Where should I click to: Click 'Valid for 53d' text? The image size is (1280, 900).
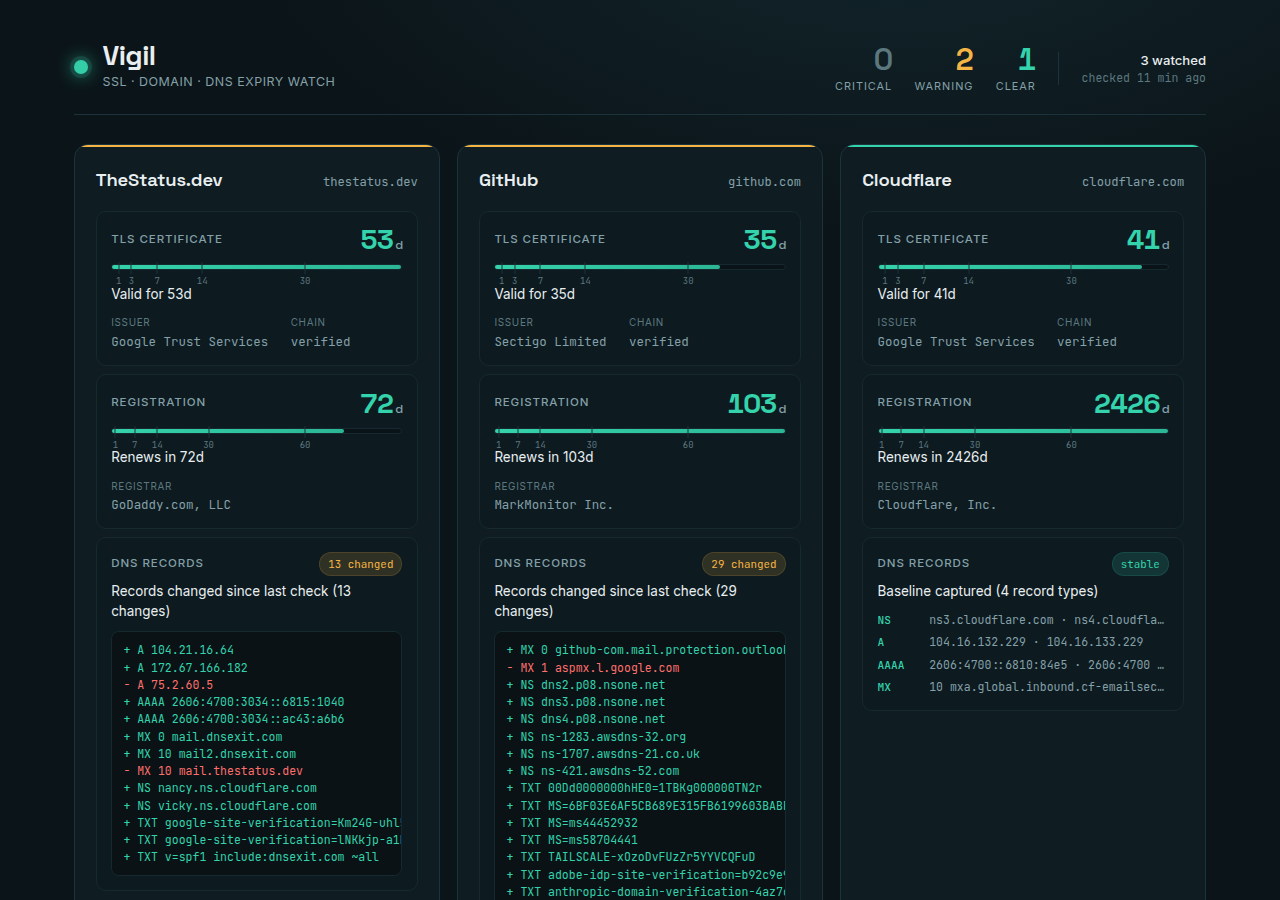pos(151,294)
